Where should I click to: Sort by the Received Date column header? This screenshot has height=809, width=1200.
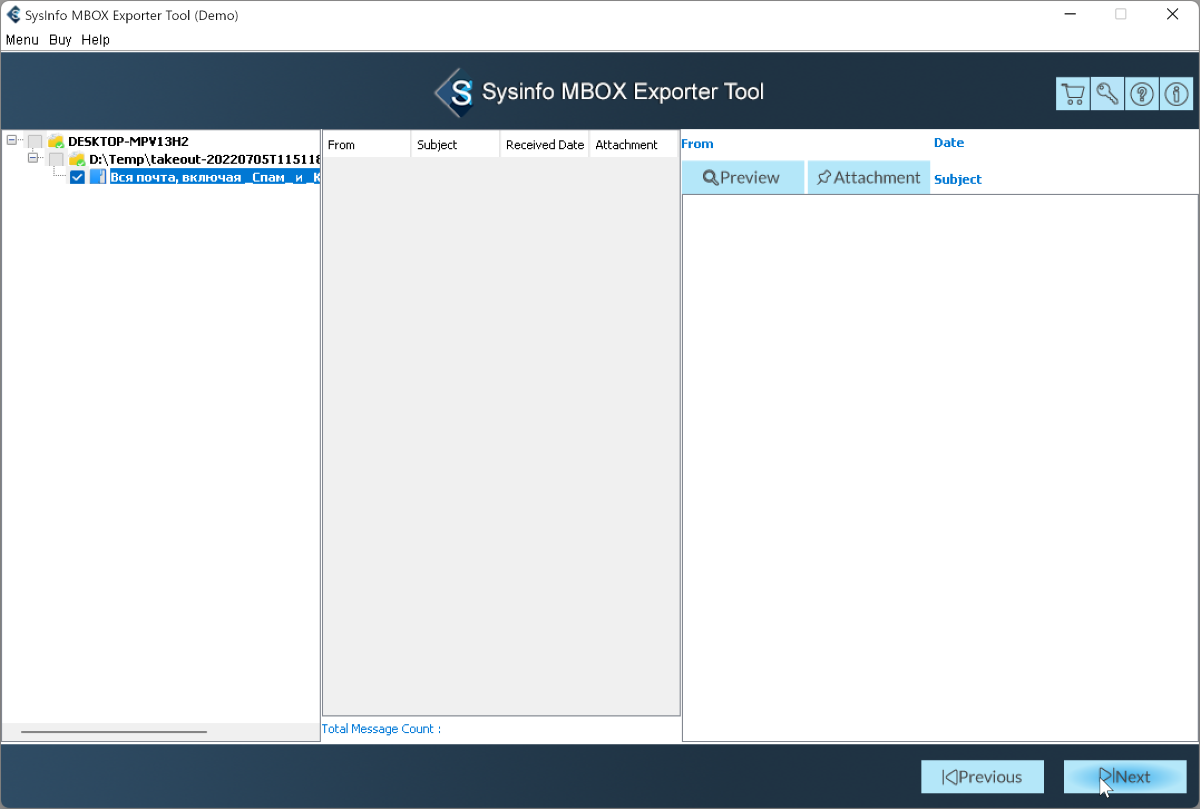[x=544, y=145]
